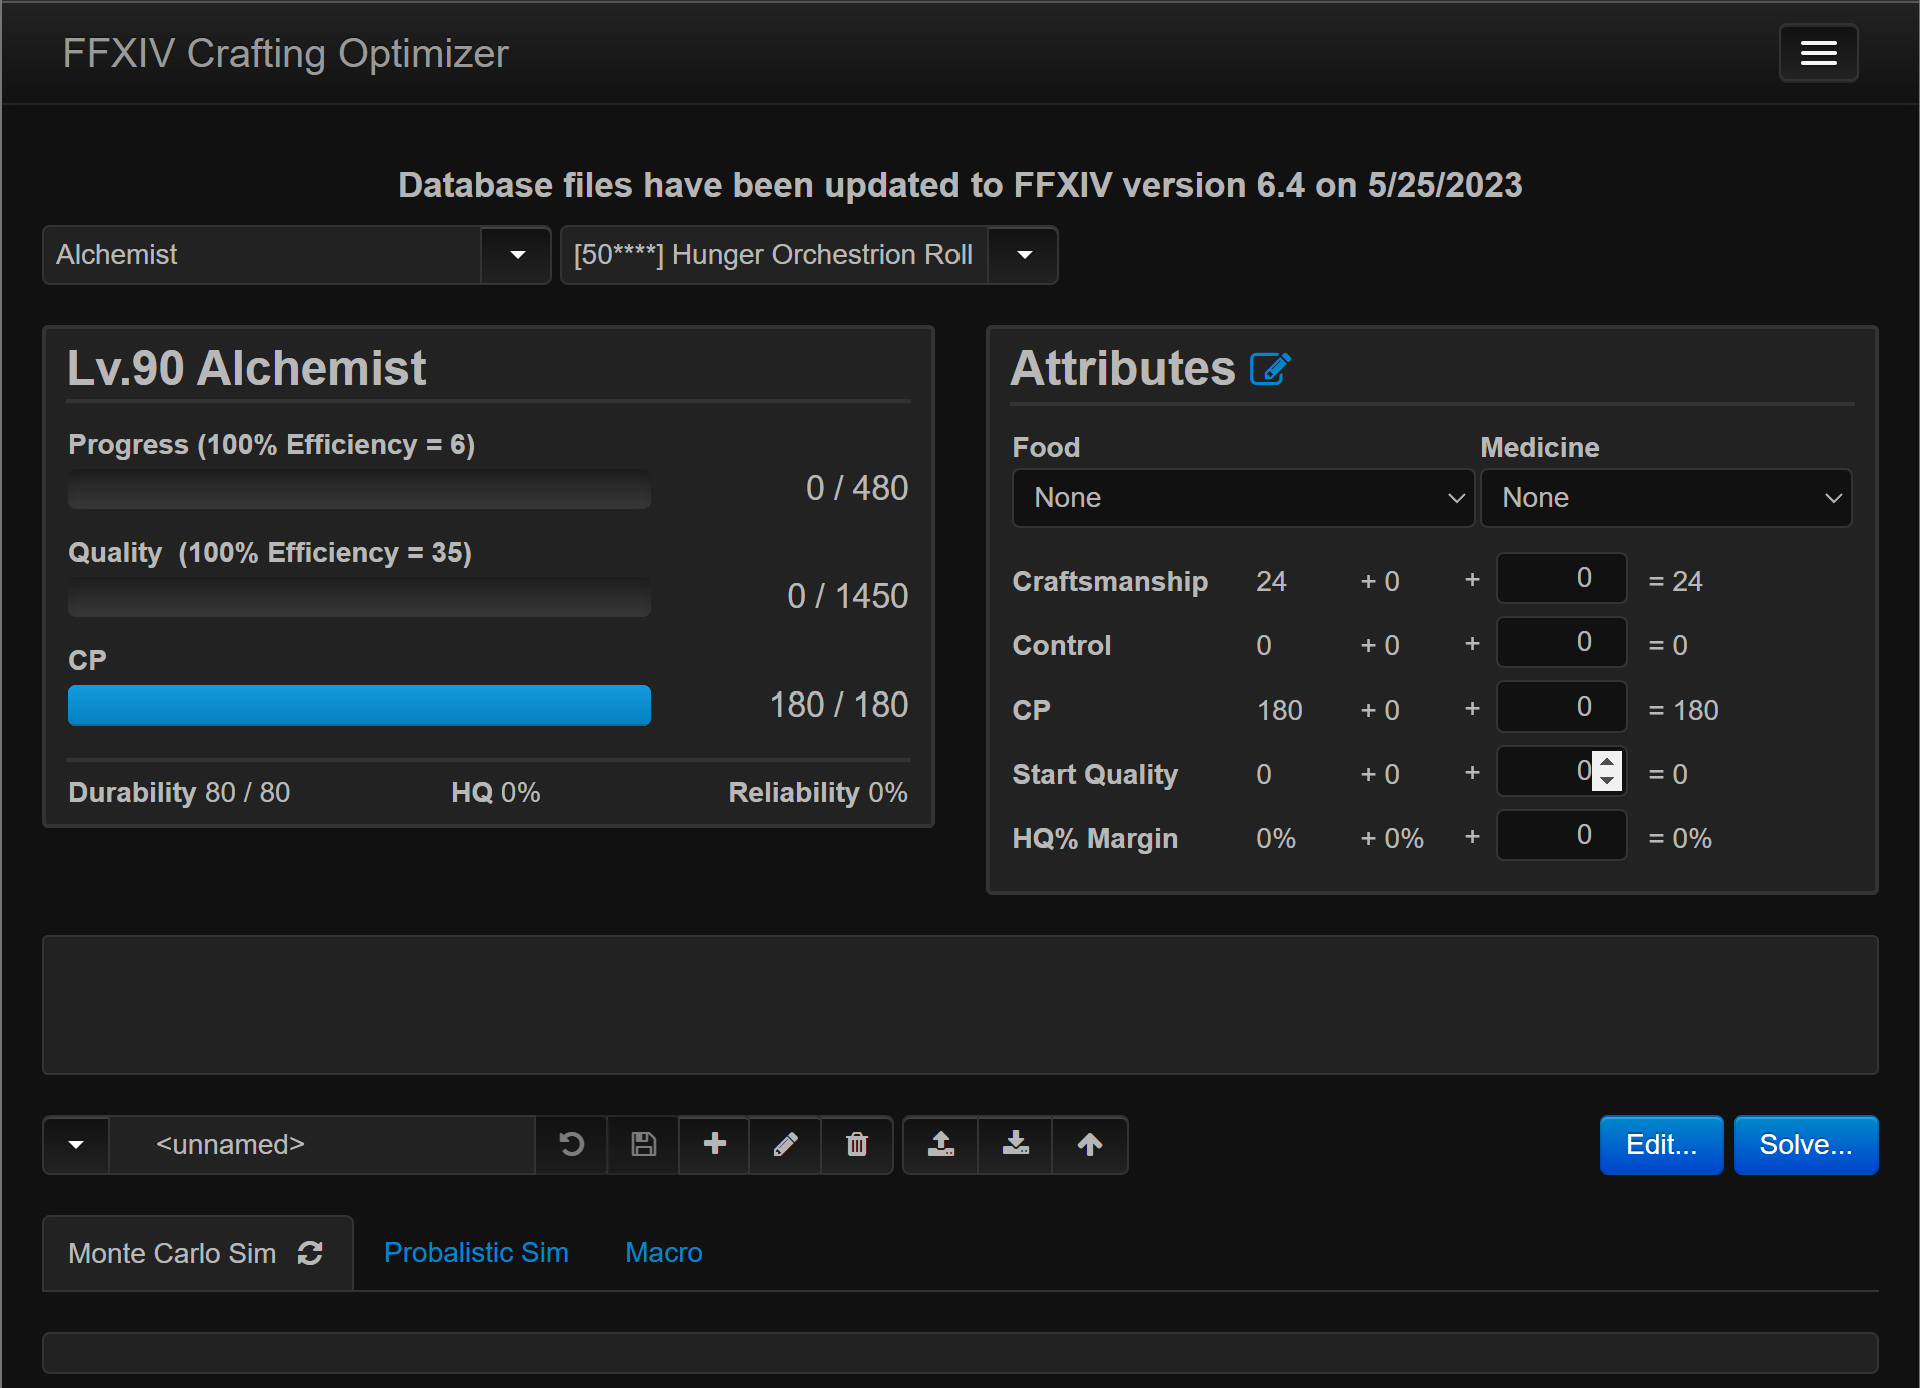Click the '0 / 480' progress value
Screen dimensions: 1920x1388
point(857,488)
